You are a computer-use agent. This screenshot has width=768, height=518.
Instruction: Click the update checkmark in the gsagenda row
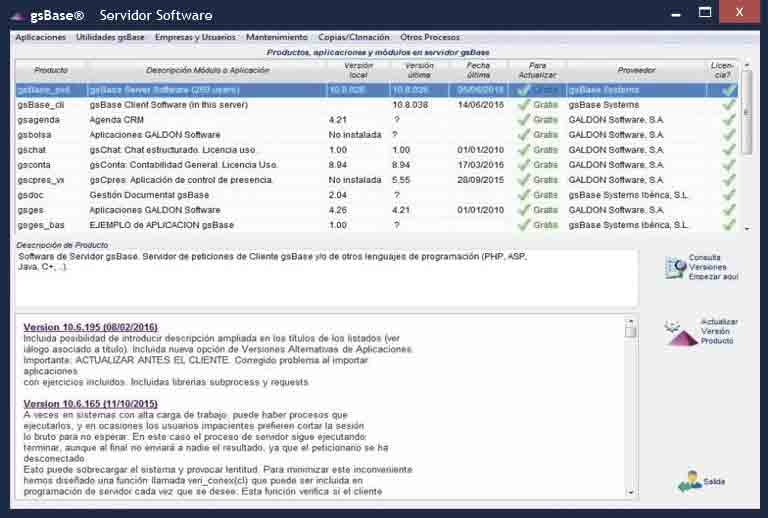coord(524,120)
